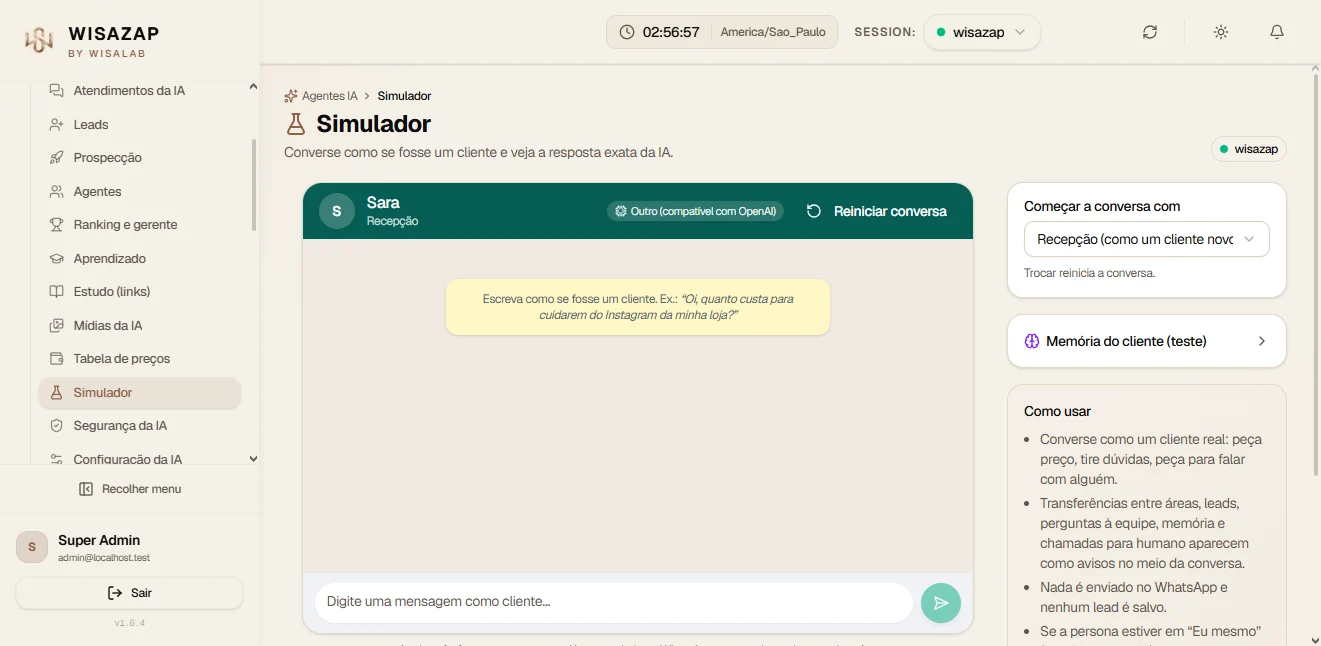Screen dimensions: 1321x646
Task: Open Começar a conversa com dropdown
Action: [x=1147, y=239]
